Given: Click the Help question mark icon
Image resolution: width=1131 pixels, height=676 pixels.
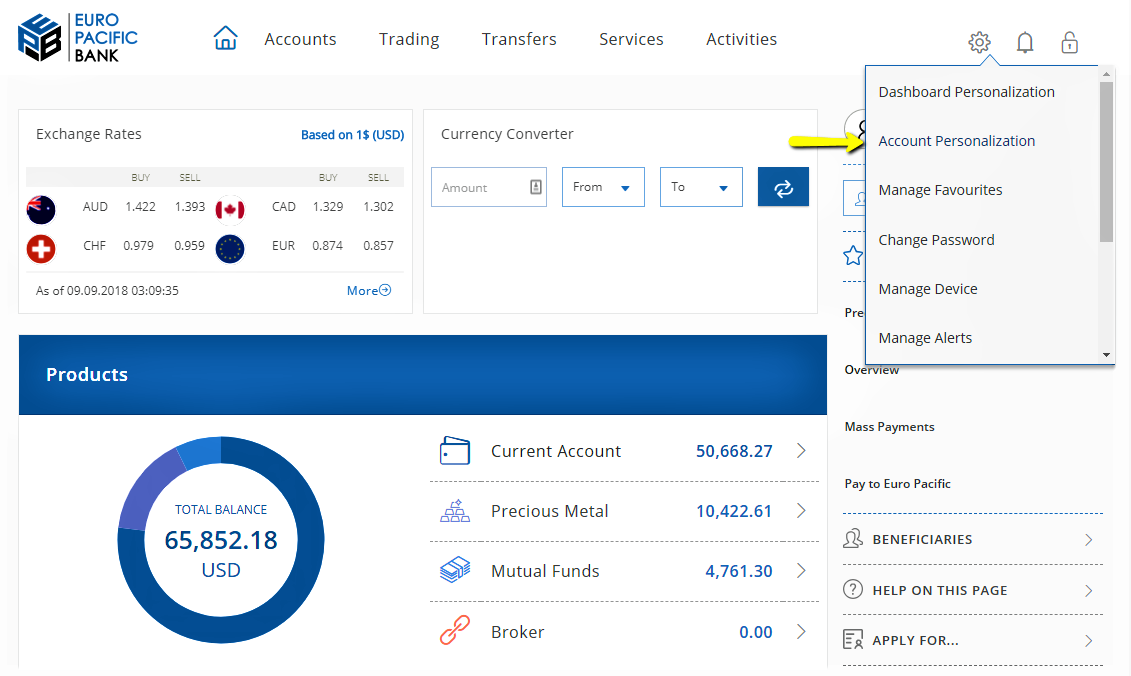Looking at the screenshot, I should pyautogui.click(x=853, y=589).
